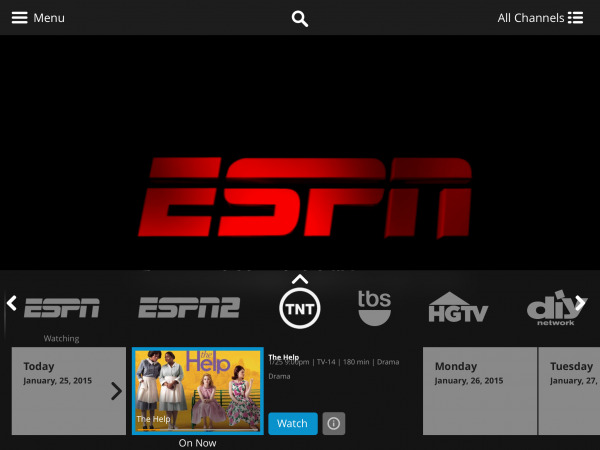Open the Tuesday January 27 schedule card
The height and width of the screenshot is (450, 600).
569,391
